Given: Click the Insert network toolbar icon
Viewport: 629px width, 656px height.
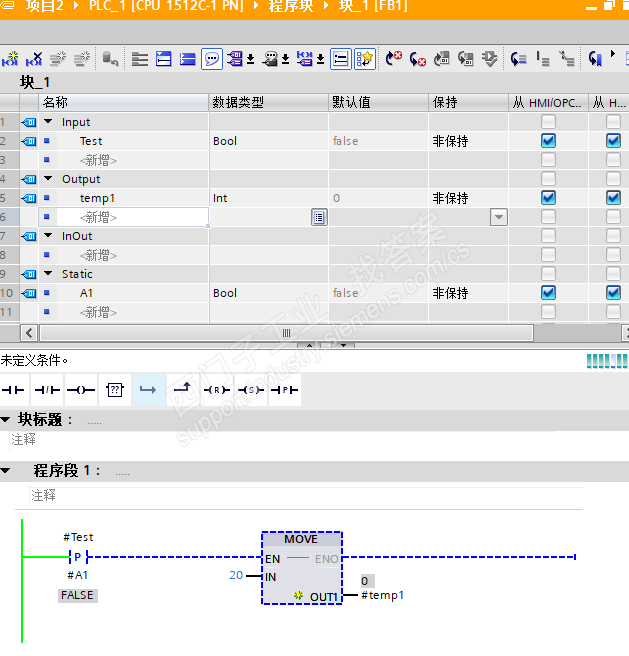Looking at the screenshot, I should (x=10, y=59).
